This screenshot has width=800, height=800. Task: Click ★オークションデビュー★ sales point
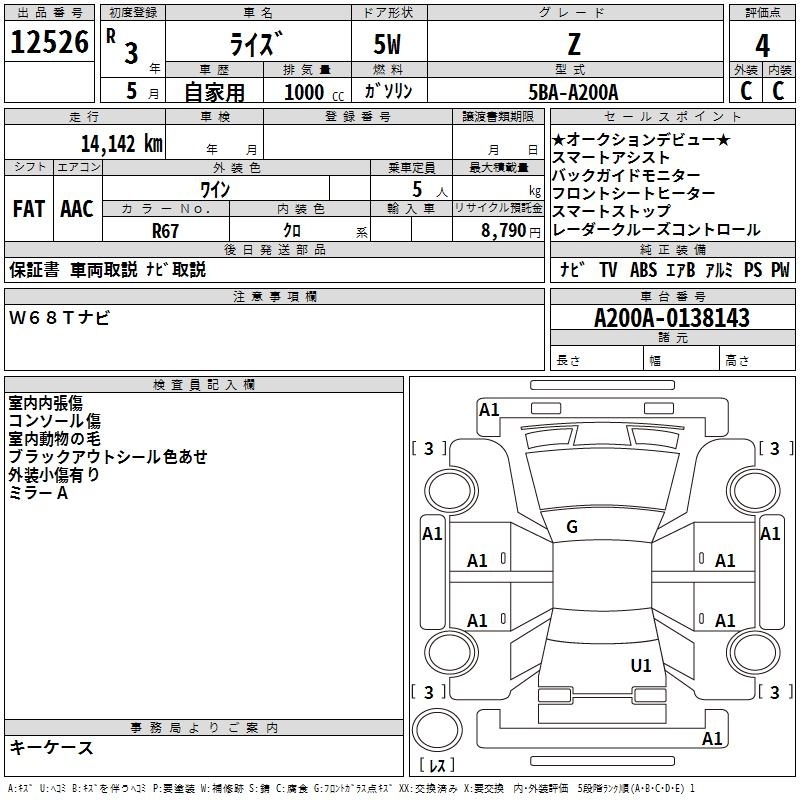(641, 139)
